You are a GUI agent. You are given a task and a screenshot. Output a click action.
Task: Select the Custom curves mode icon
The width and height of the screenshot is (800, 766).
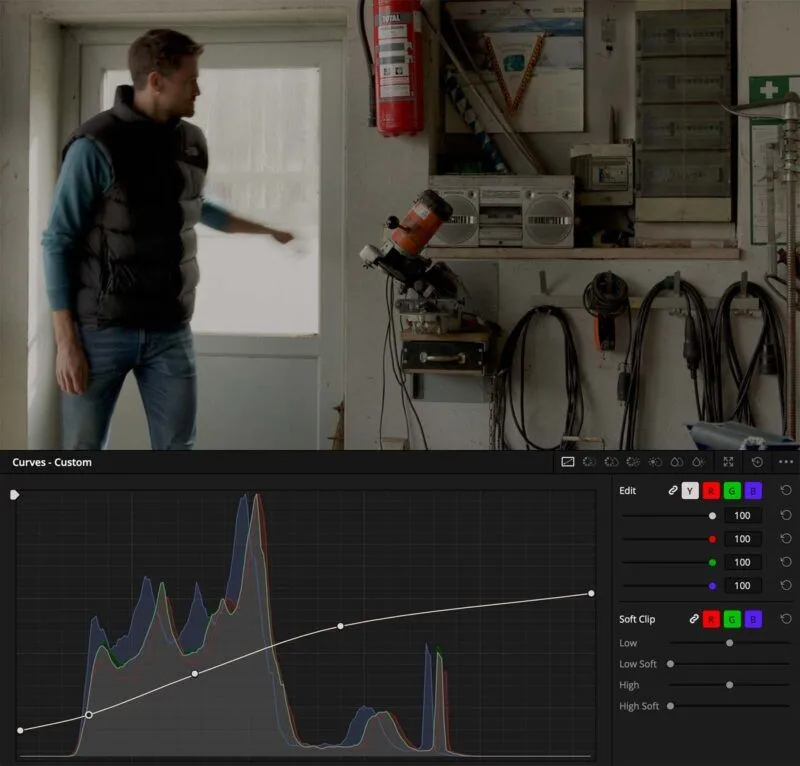point(567,462)
